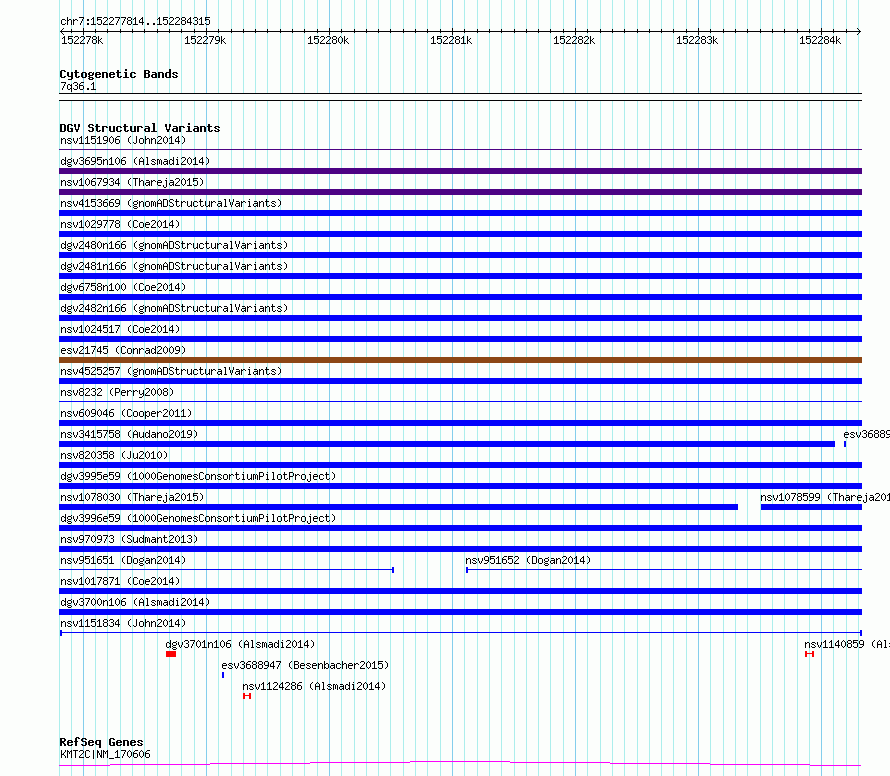This screenshot has height=776, width=890.
Task: Select the 7q36.1 band label
Action: 78,86
